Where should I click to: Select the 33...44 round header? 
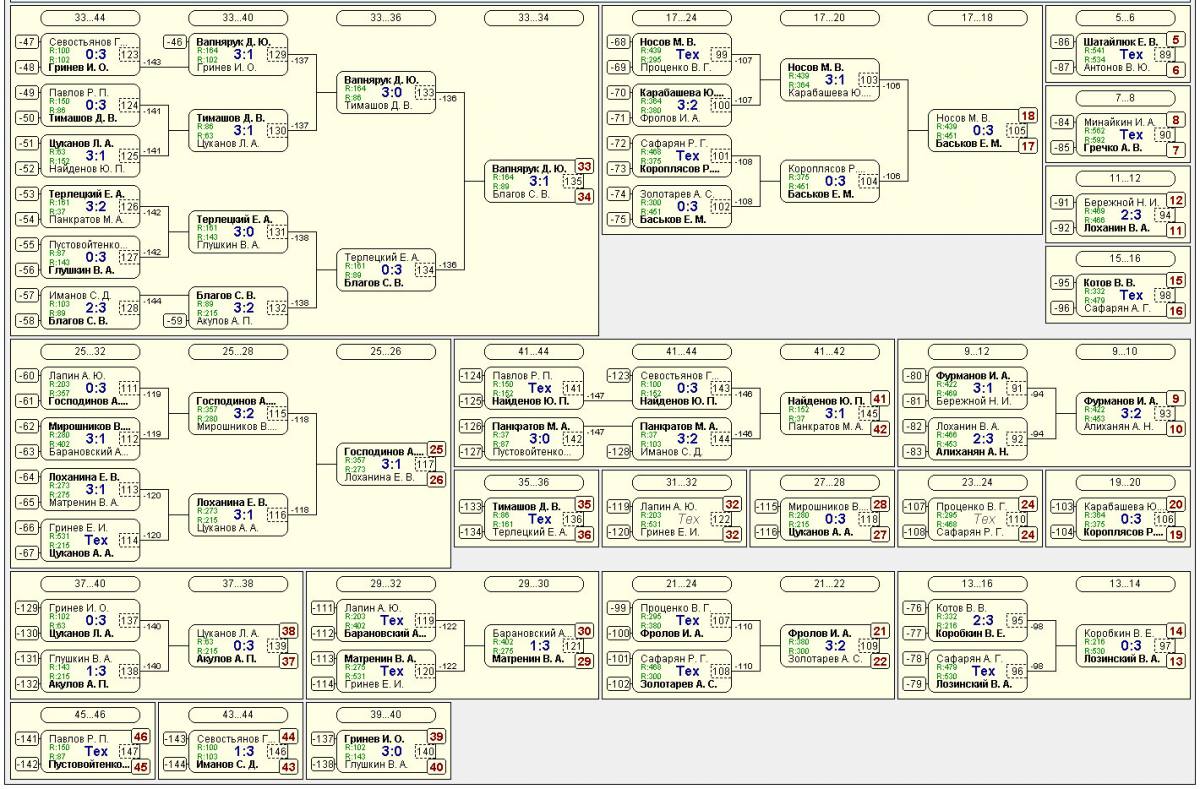[91, 18]
